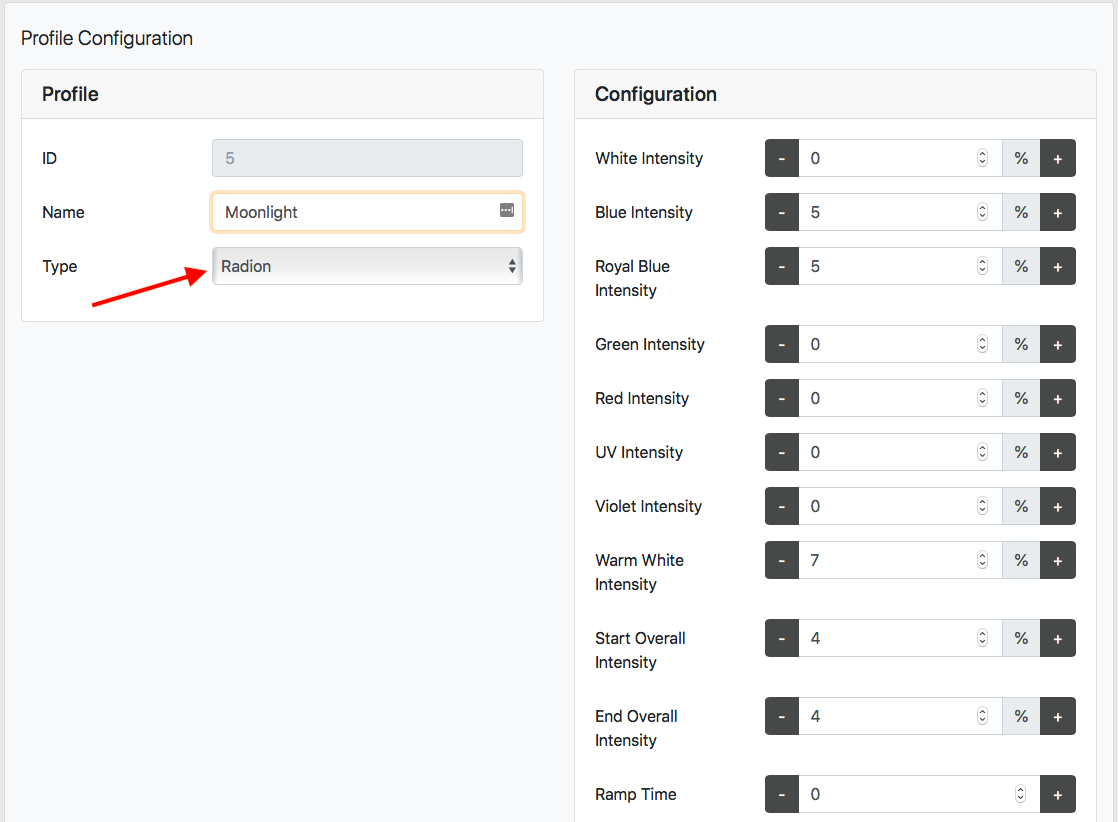This screenshot has height=822, width=1118.
Task: Click the Royal Blue Intensity spinner arrows
Action: (x=983, y=267)
